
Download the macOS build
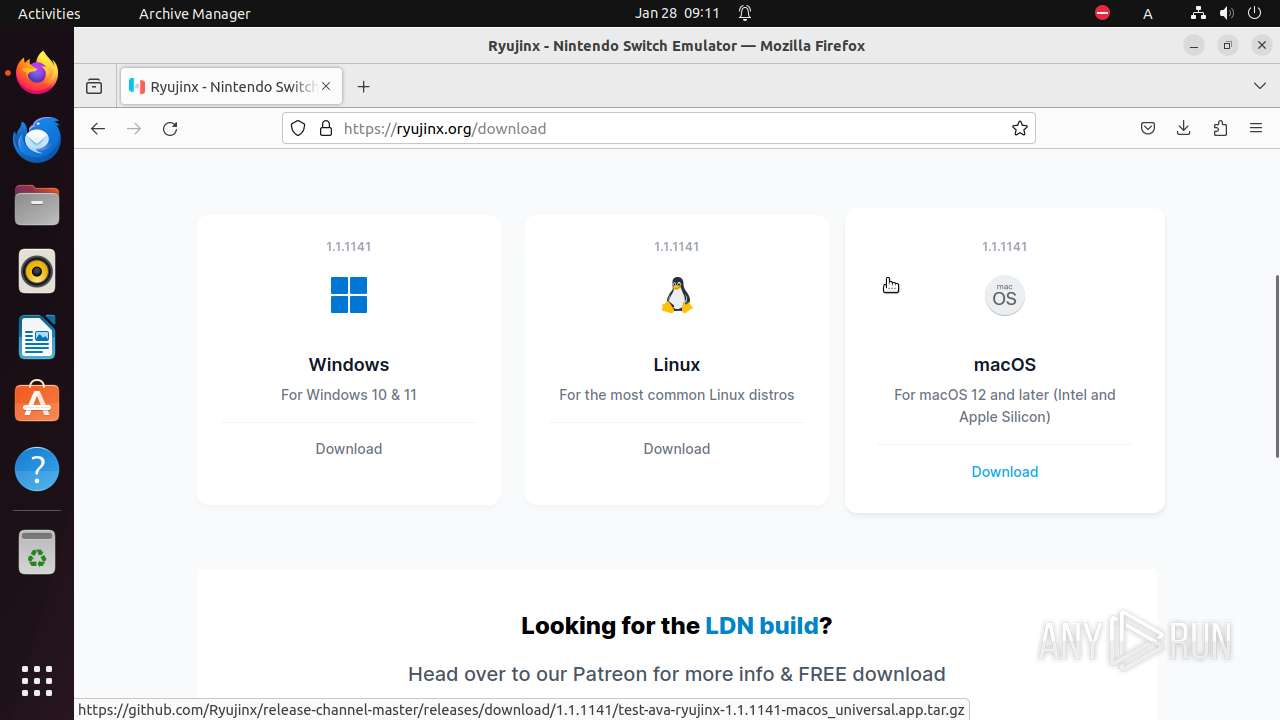[x=1005, y=472]
